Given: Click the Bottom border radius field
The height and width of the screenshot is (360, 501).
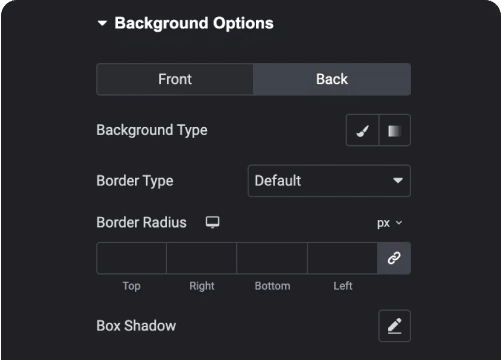Looking at the screenshot, I should click(x=272, y=258).
